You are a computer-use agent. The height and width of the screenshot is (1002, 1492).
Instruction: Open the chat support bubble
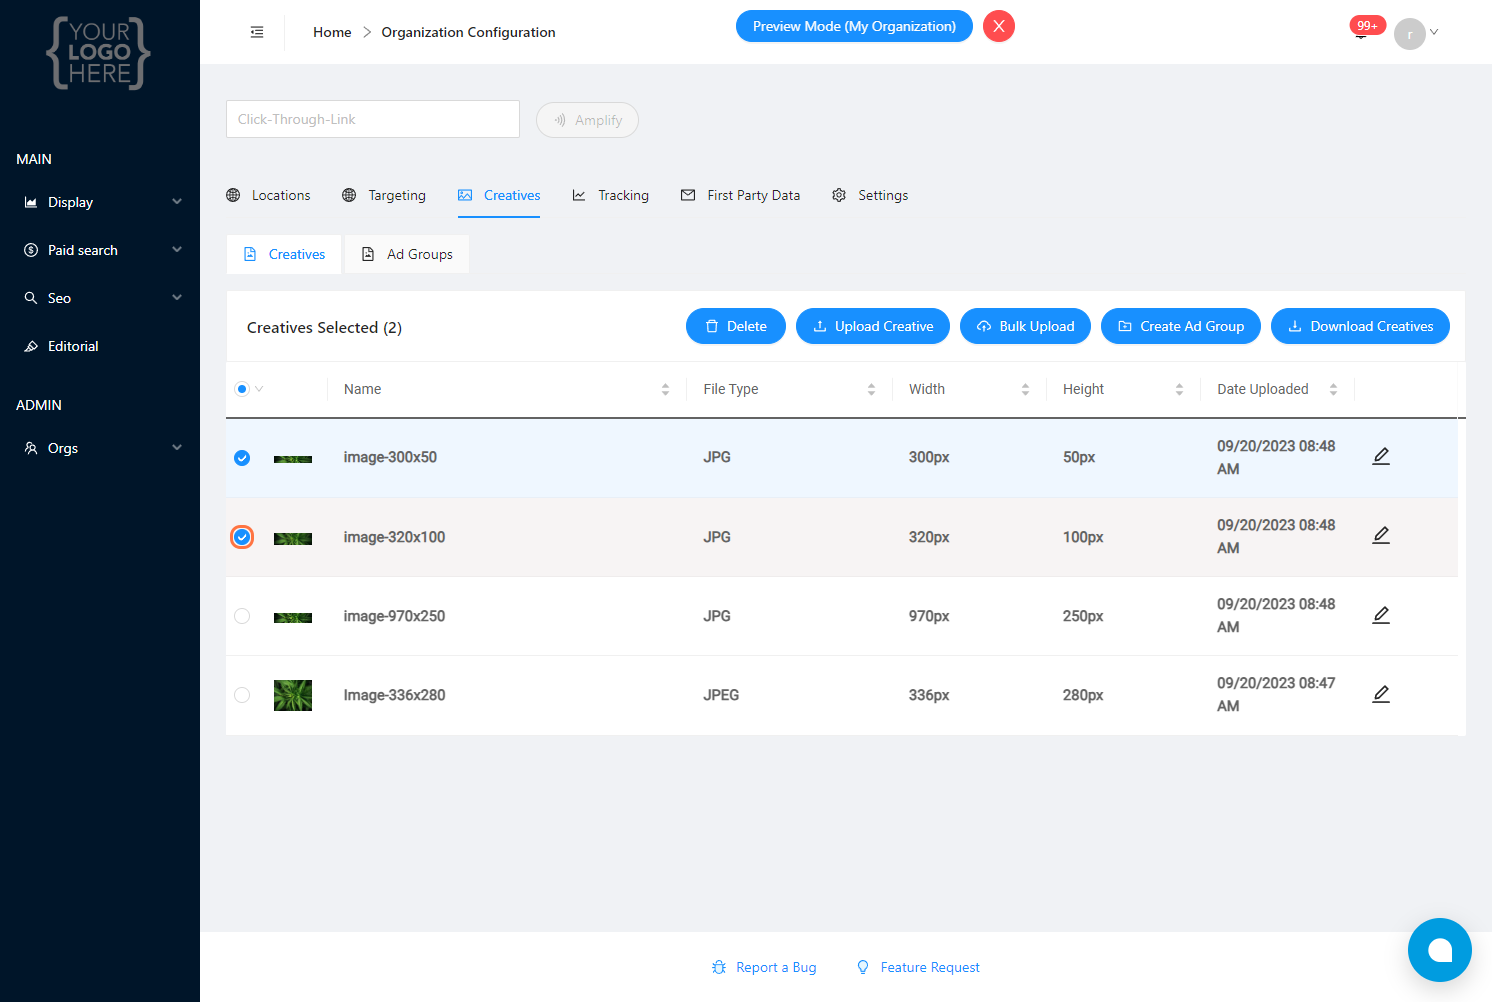coord(1439,950)
